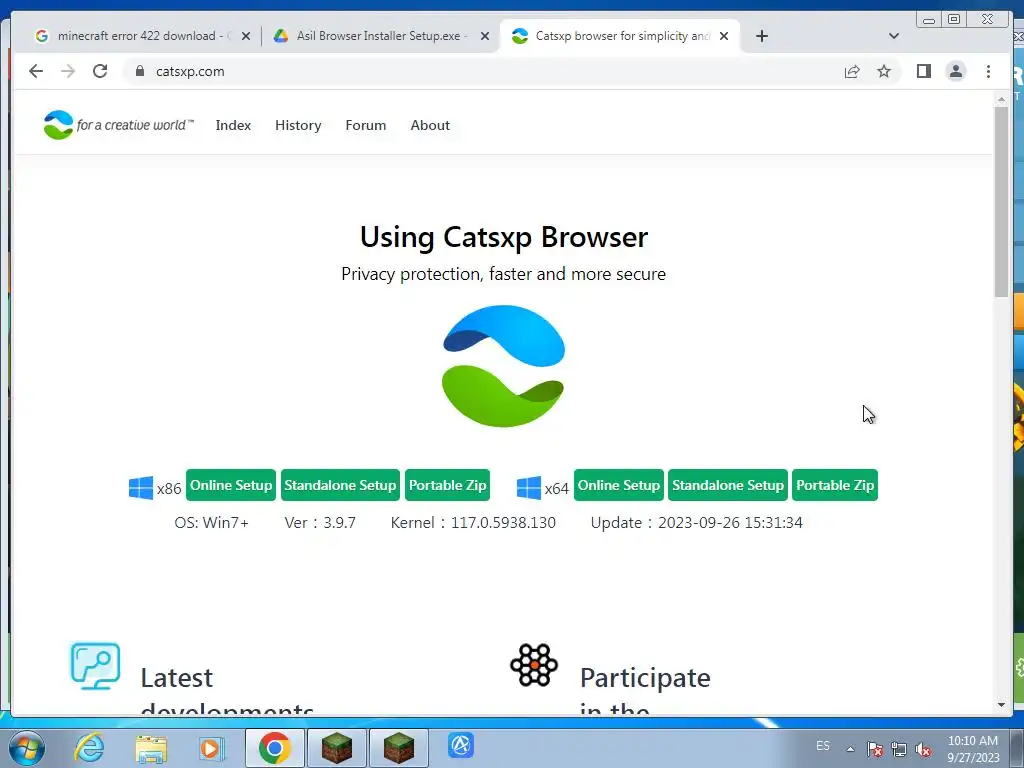Switch to the minecraft error 422 download tab

(x=142, y=36)
